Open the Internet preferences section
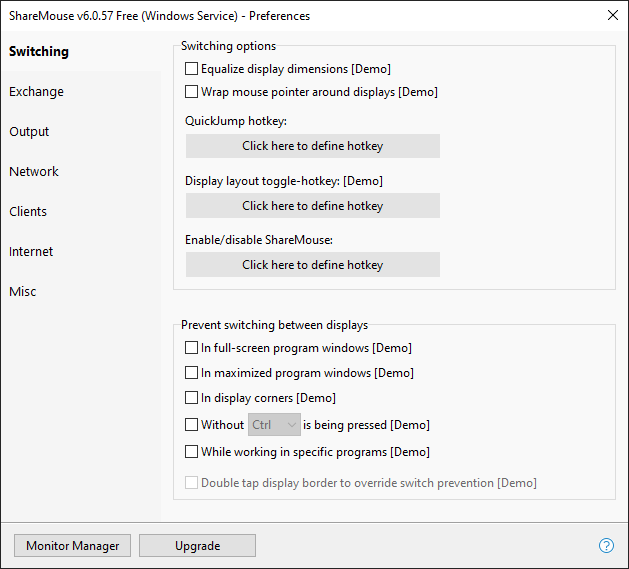The height and width of the screenshot is (569, 629). click(31, 252)
